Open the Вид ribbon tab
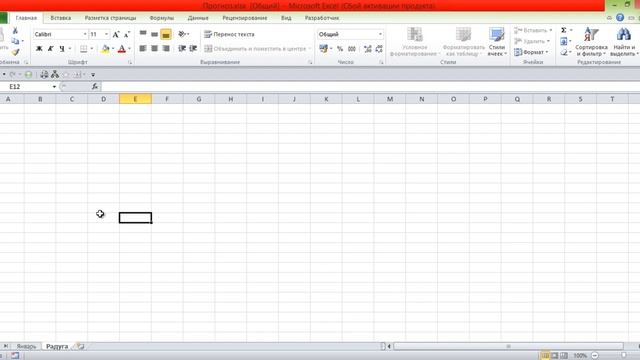Viewport: 640px width, 360px height. coord(286,18)
